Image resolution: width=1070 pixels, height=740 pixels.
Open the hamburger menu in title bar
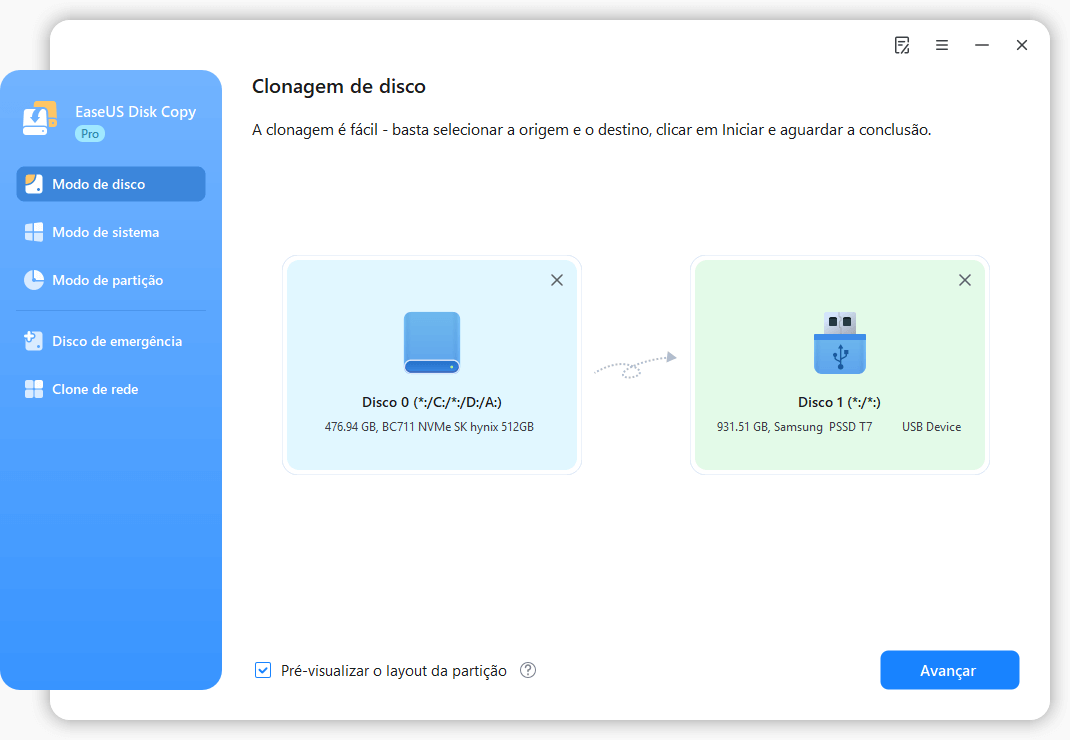click(942, 45)
